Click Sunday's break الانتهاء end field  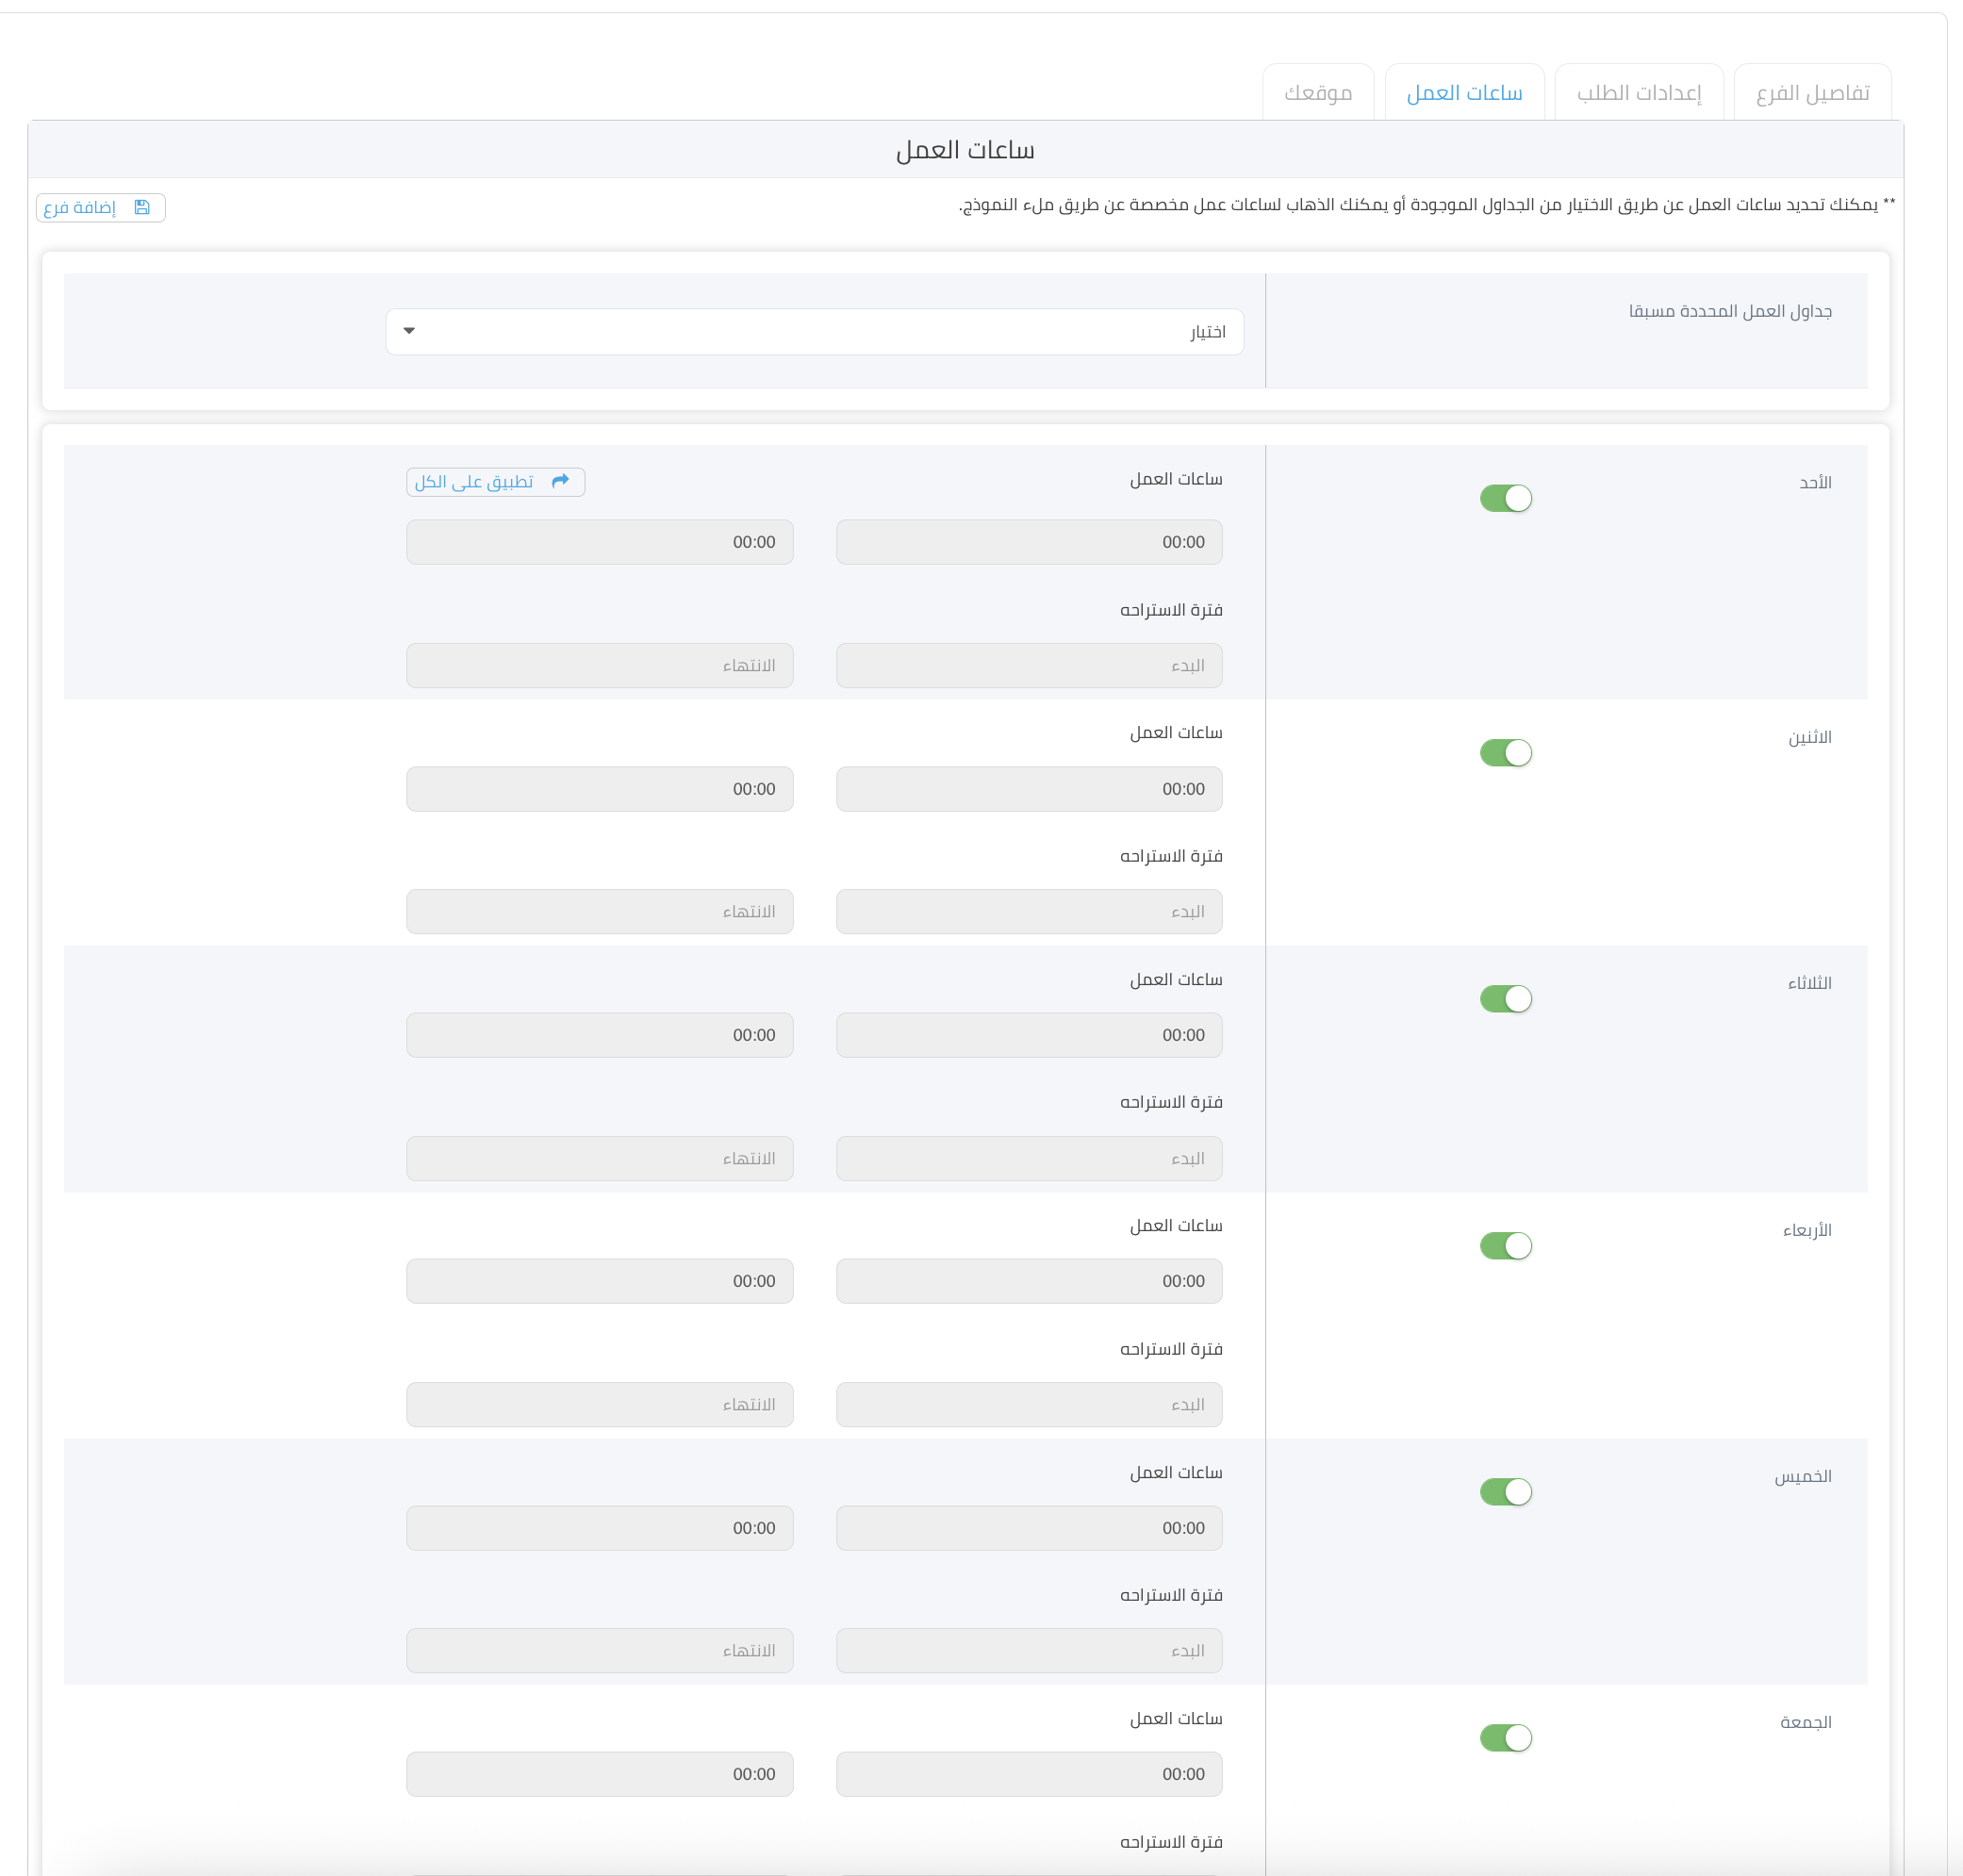(599, 665)
